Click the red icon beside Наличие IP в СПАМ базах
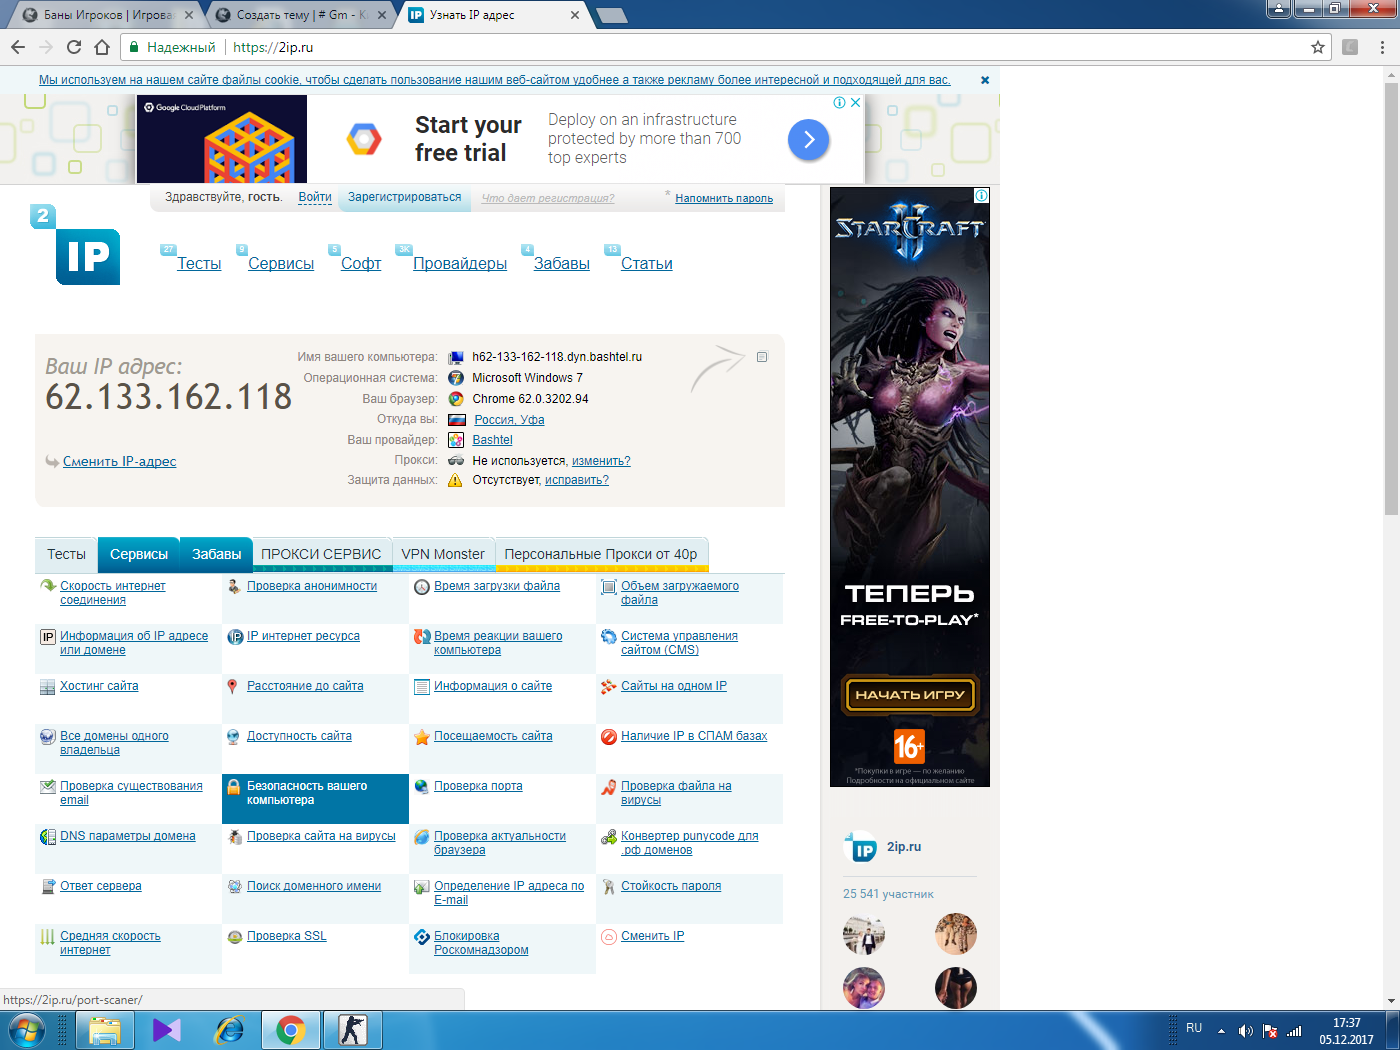Screen dimensions: 1400x1050 (609, 737)
